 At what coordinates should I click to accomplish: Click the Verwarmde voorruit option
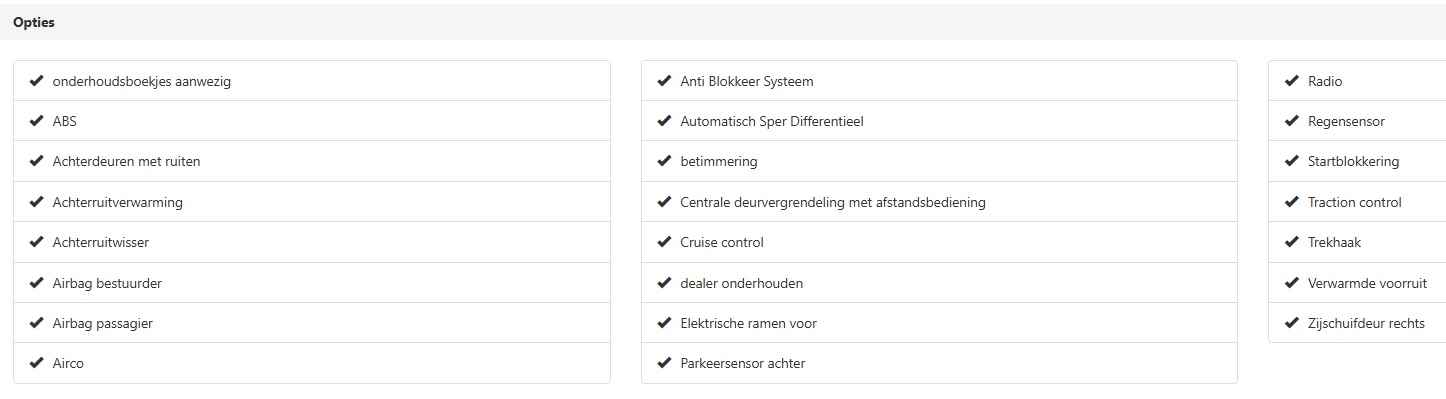coord(1357,283)
